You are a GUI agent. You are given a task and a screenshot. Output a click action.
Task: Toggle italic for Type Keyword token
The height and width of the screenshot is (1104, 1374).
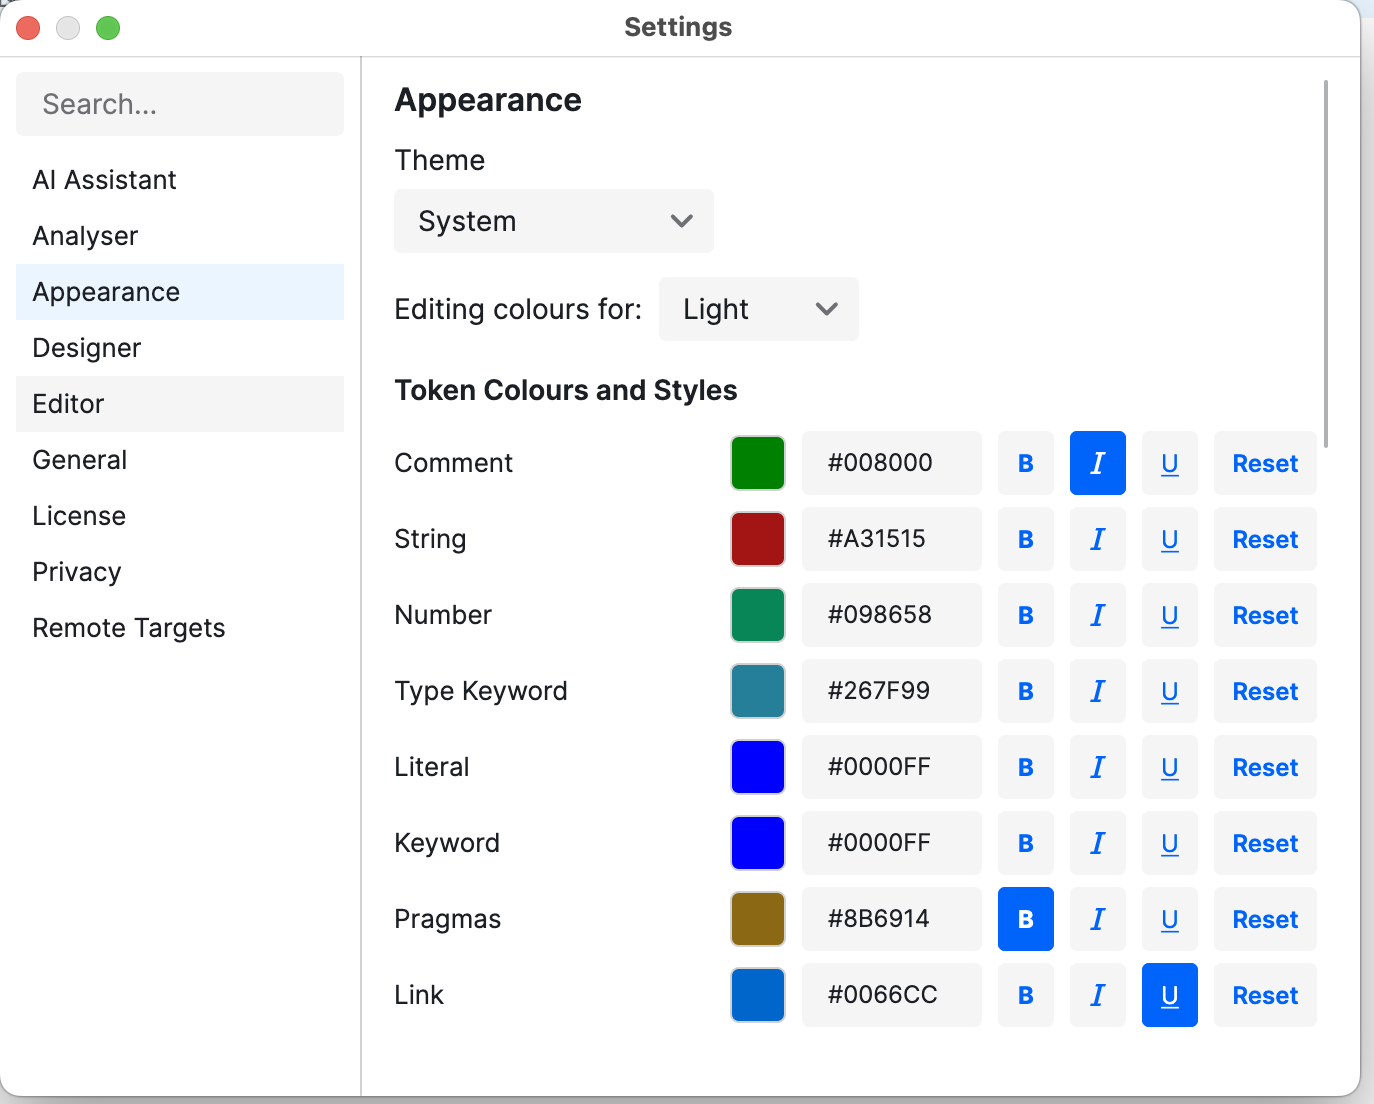pyautogui.click(x=1097, y=691)
